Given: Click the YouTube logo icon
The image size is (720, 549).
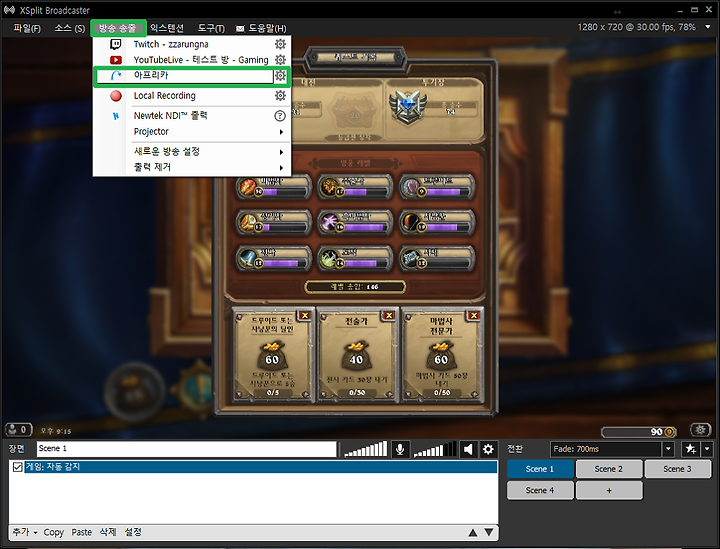Looking at the screenshot, I should [116, 60].
